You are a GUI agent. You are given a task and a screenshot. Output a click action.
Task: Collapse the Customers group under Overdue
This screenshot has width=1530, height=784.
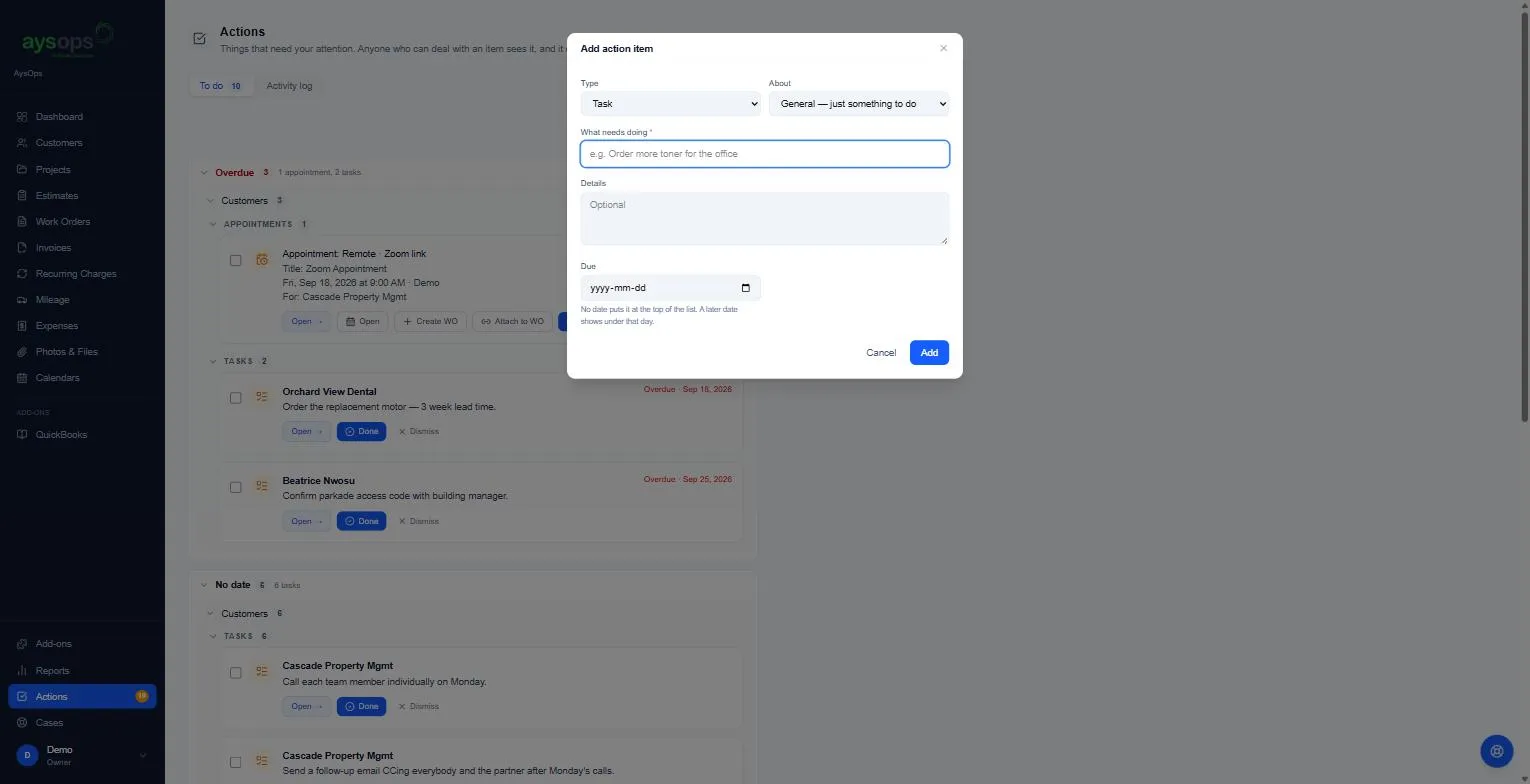pyautogui.click(x=210, y=201)
